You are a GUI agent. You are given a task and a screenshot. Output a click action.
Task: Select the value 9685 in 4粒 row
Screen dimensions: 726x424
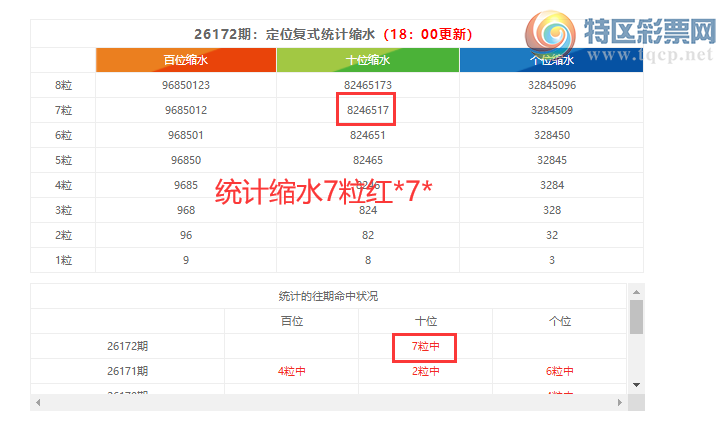point(186,185)
